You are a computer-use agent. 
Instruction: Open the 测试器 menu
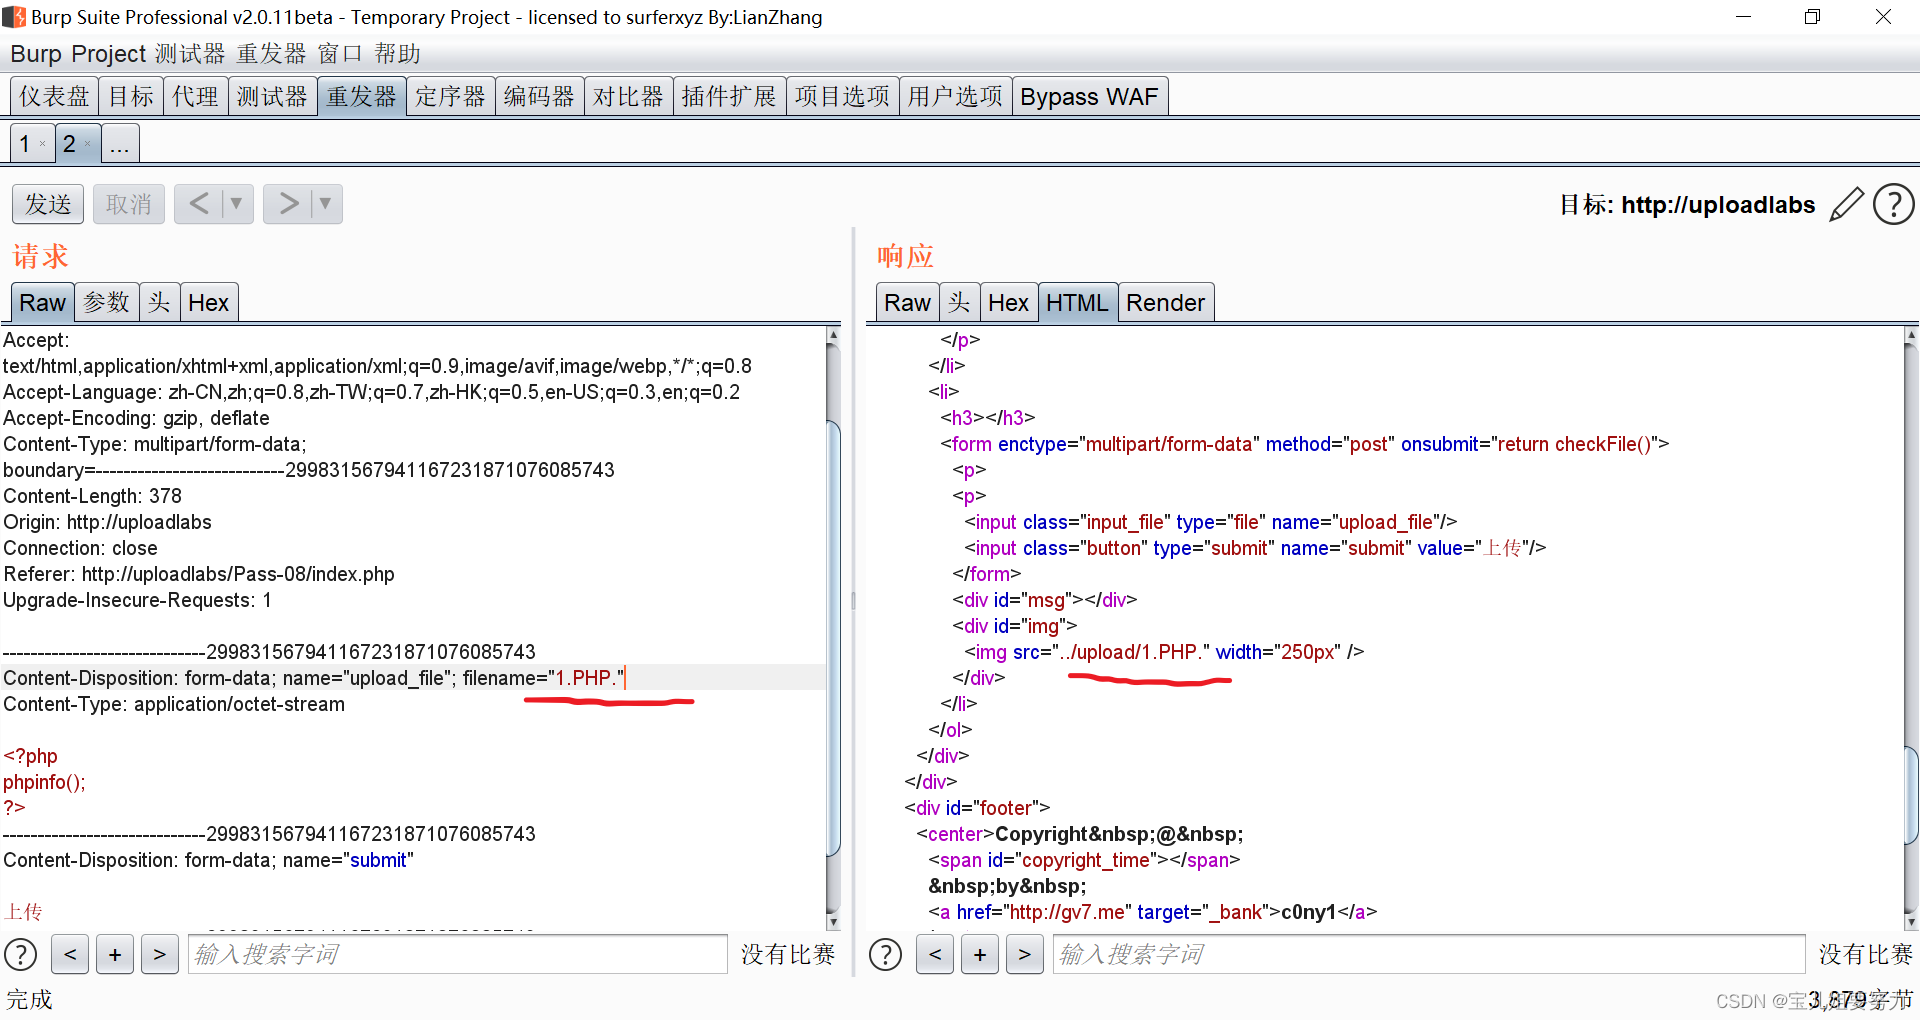(x=191, y=54)
